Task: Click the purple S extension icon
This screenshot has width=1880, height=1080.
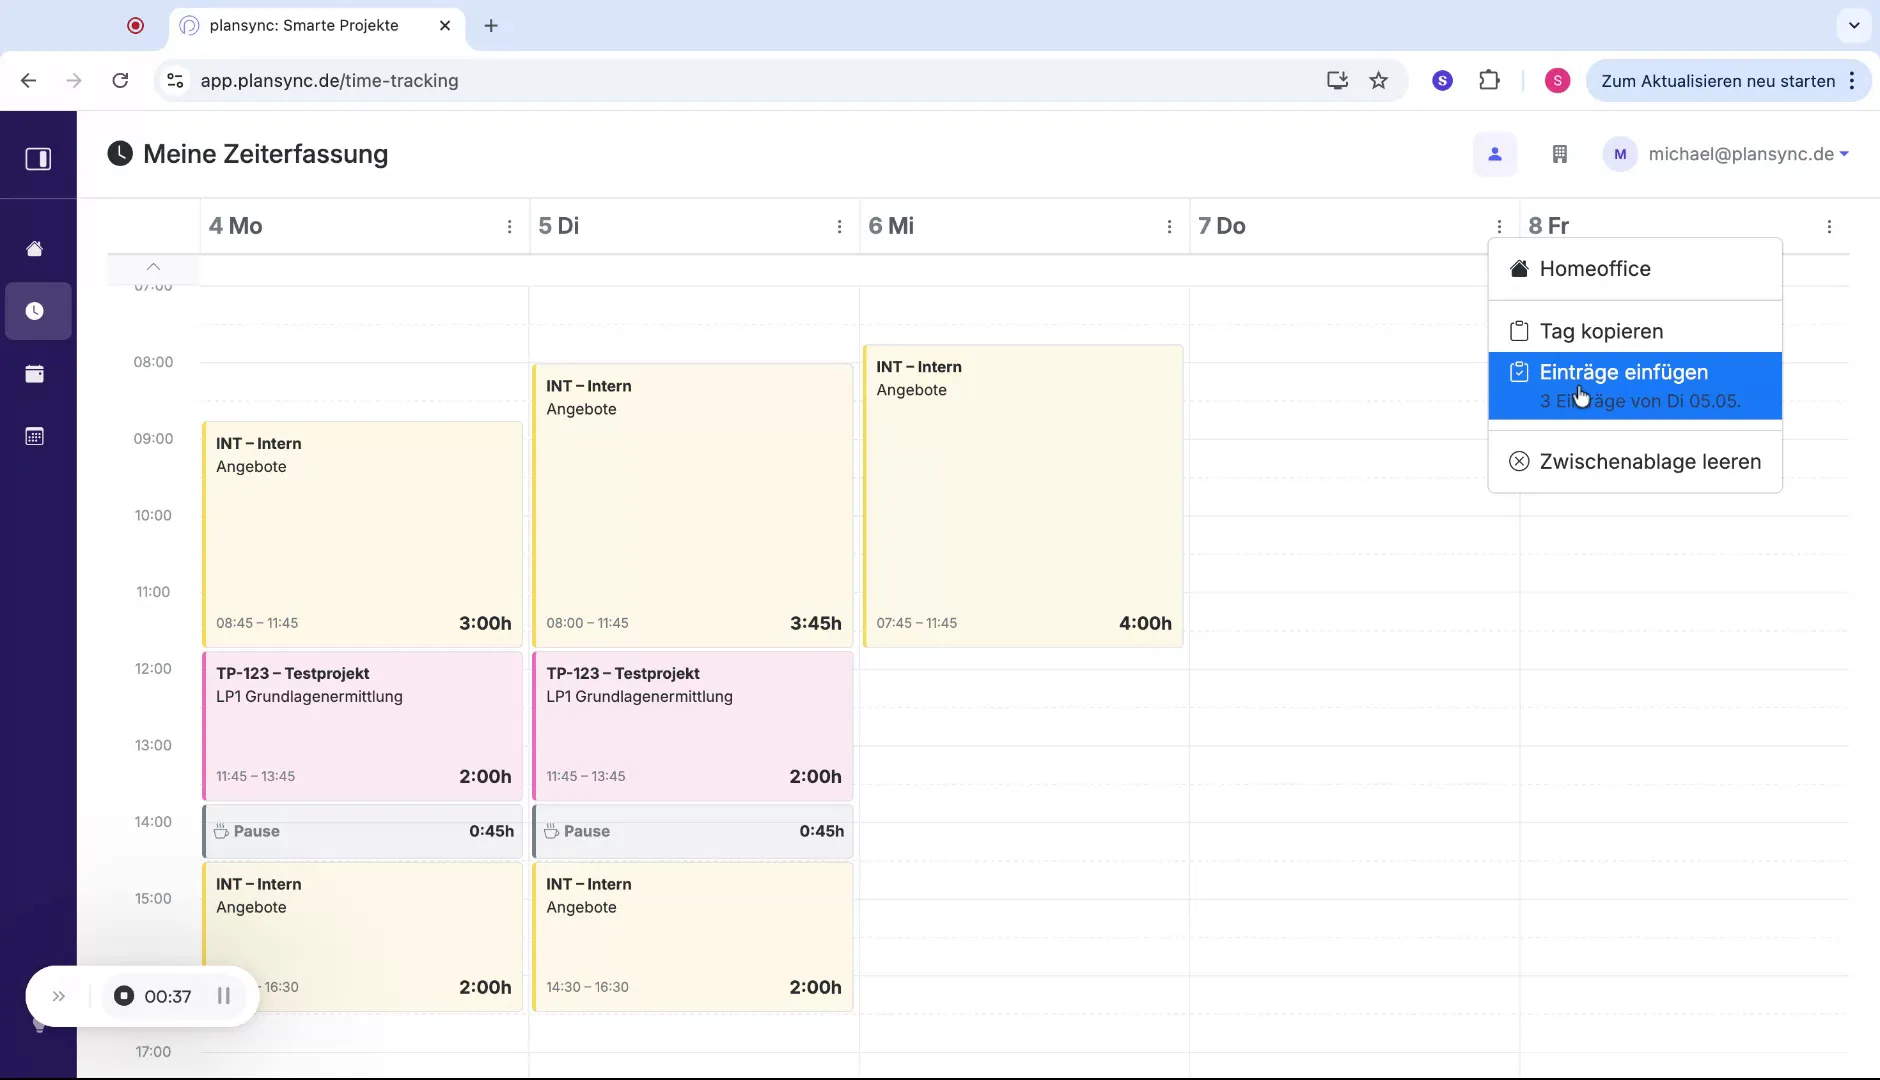Action: click(x=1442, y=81)
